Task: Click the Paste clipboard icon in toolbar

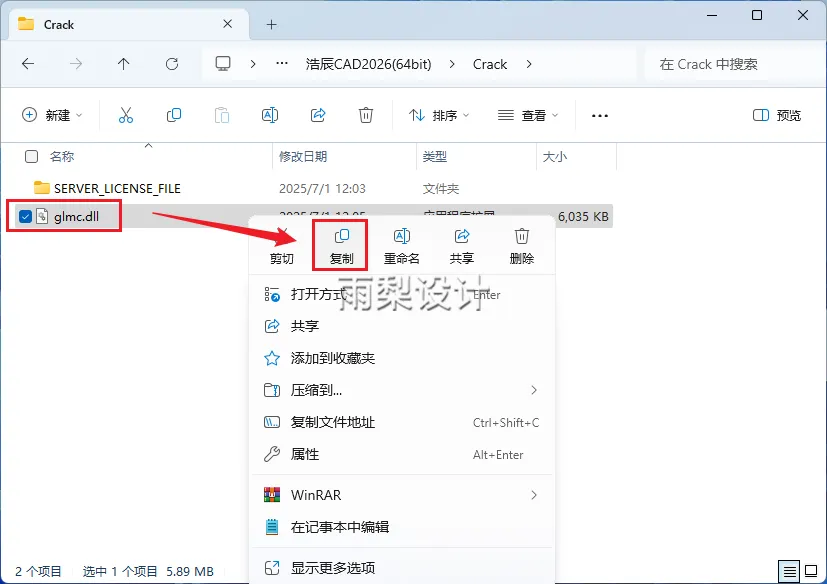Action: (222, 115)
